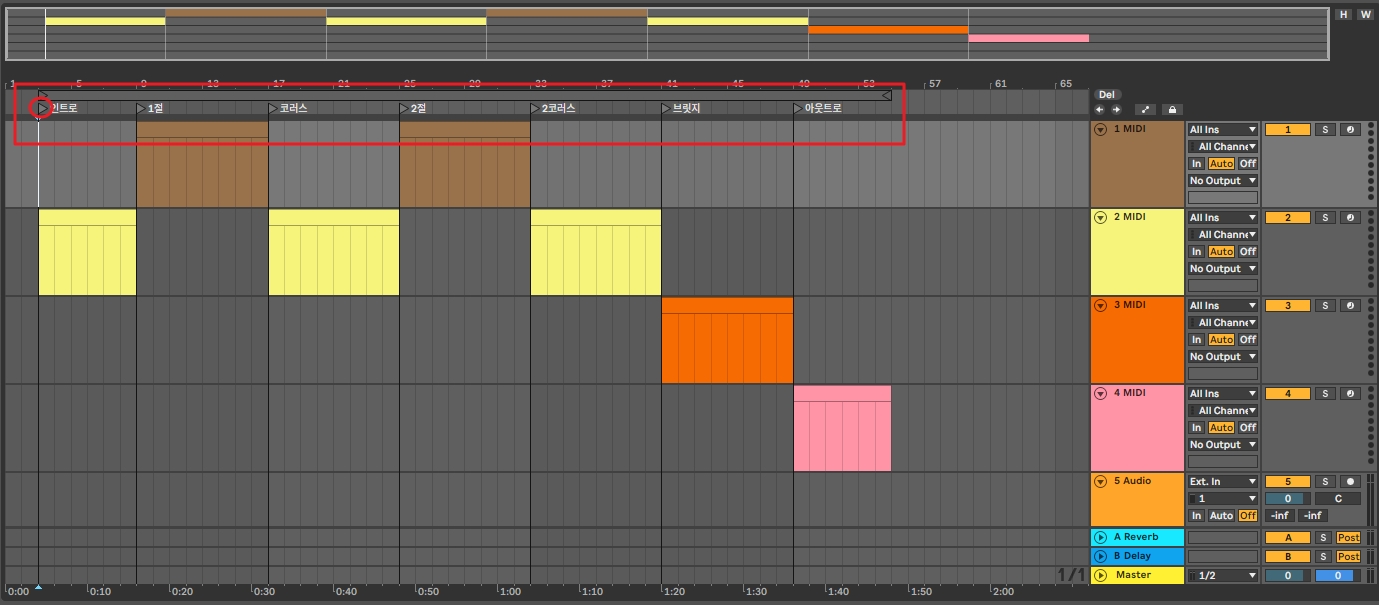Select the 코러스 locator marker
This screenshot has width=1379, height=605.
(288, 108)
